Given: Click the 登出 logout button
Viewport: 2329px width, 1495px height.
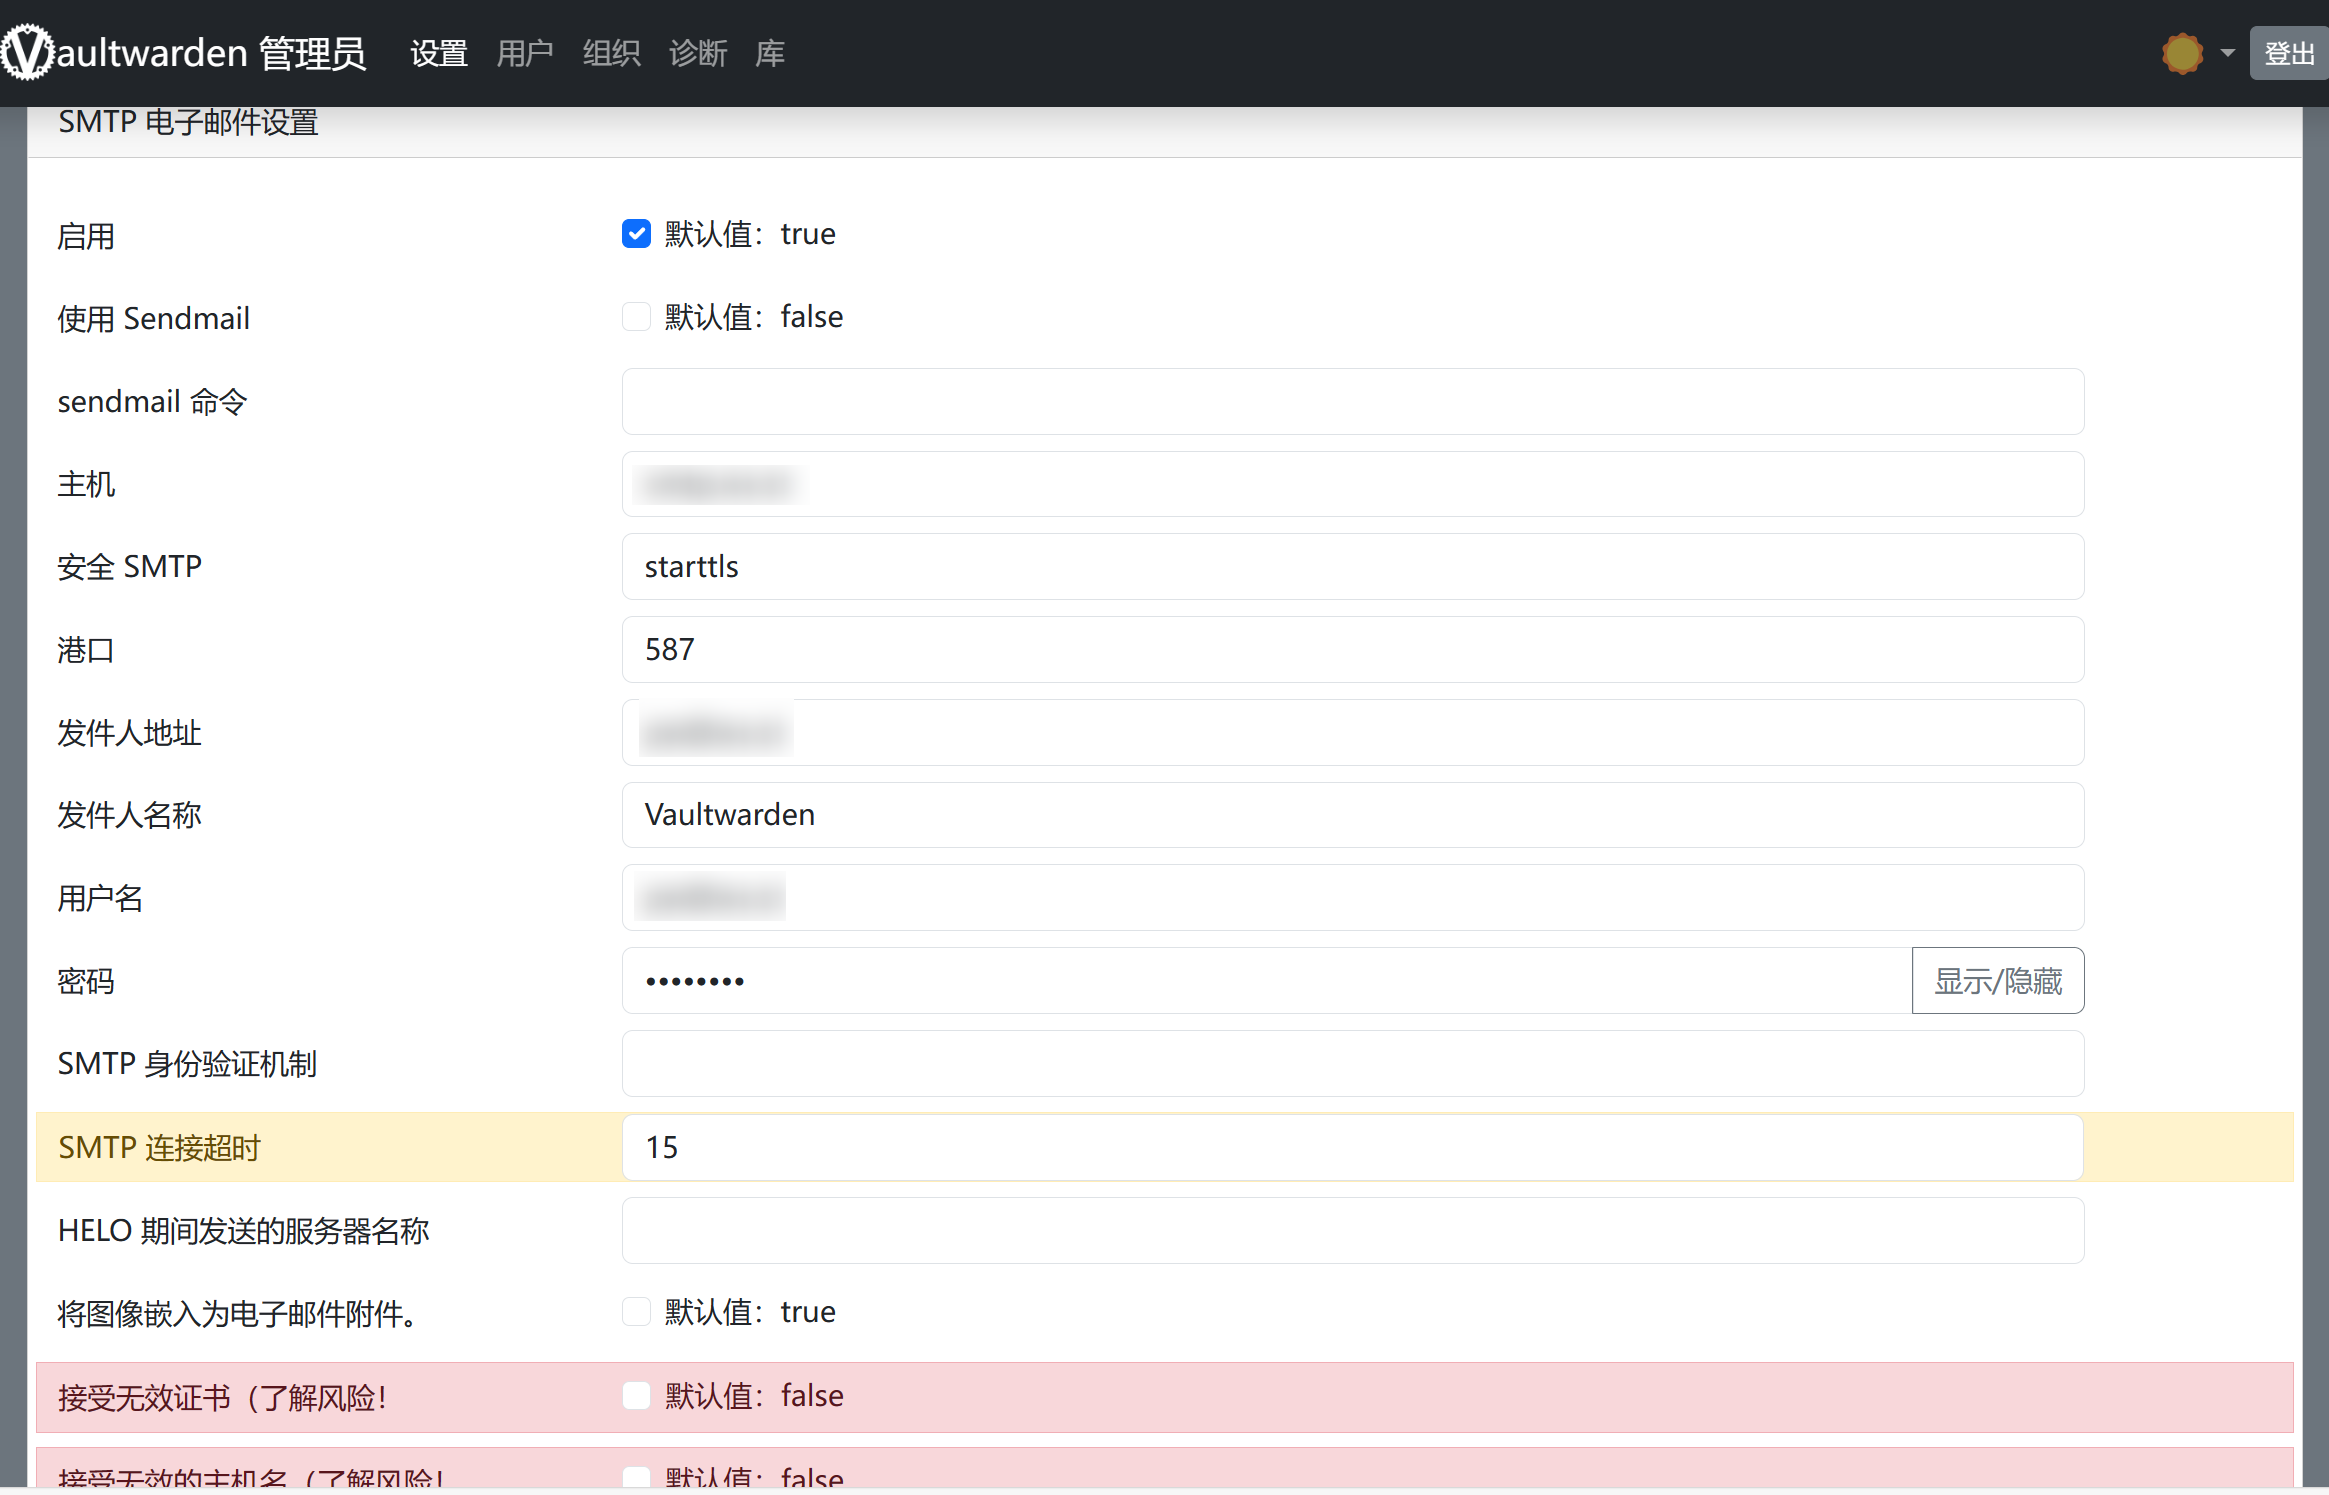Looking at the screenshot, I should tap(2288, 53).
